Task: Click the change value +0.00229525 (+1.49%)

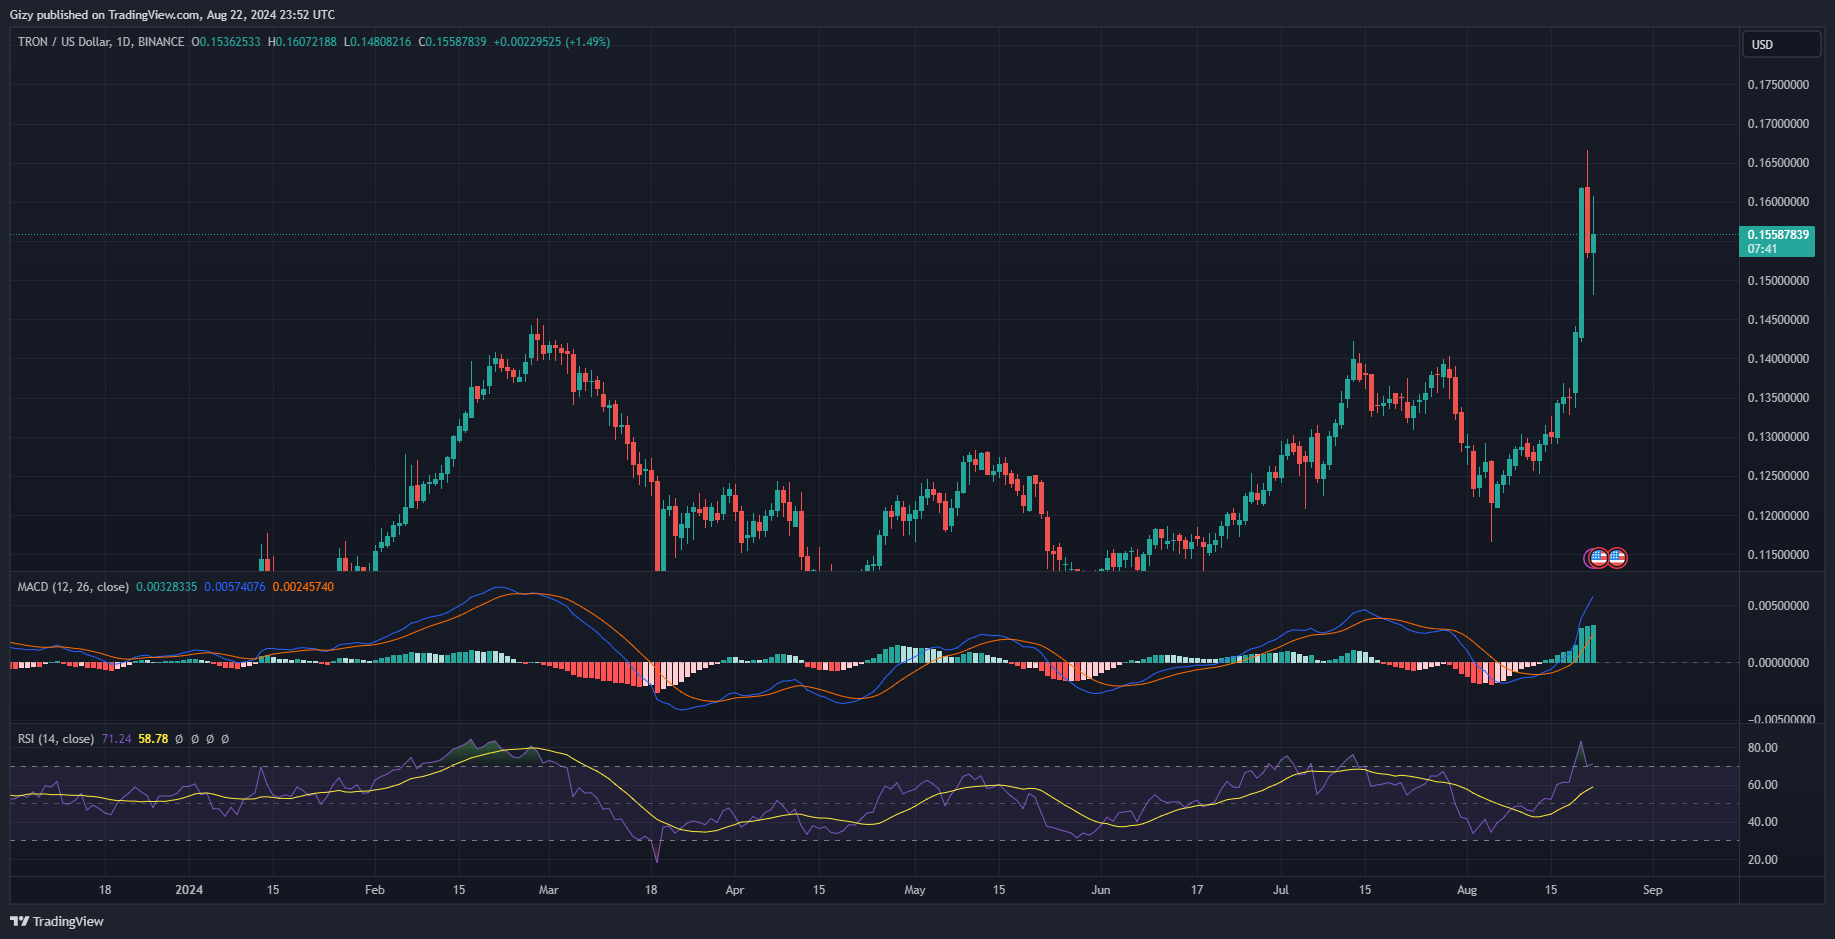Action: point(552,42)
